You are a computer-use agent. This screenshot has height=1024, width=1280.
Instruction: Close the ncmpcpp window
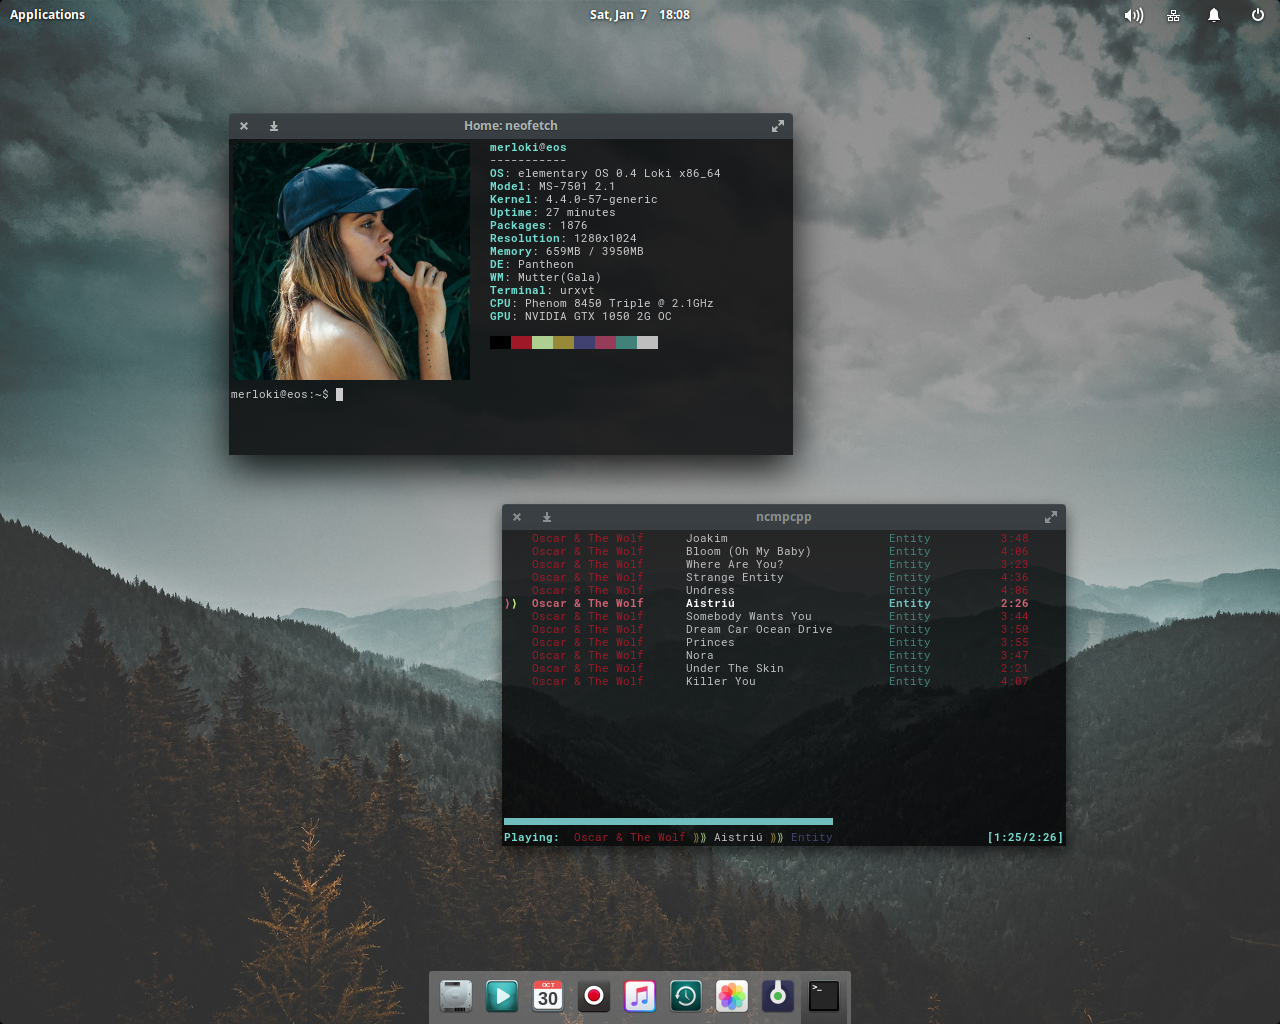[517, 517]
